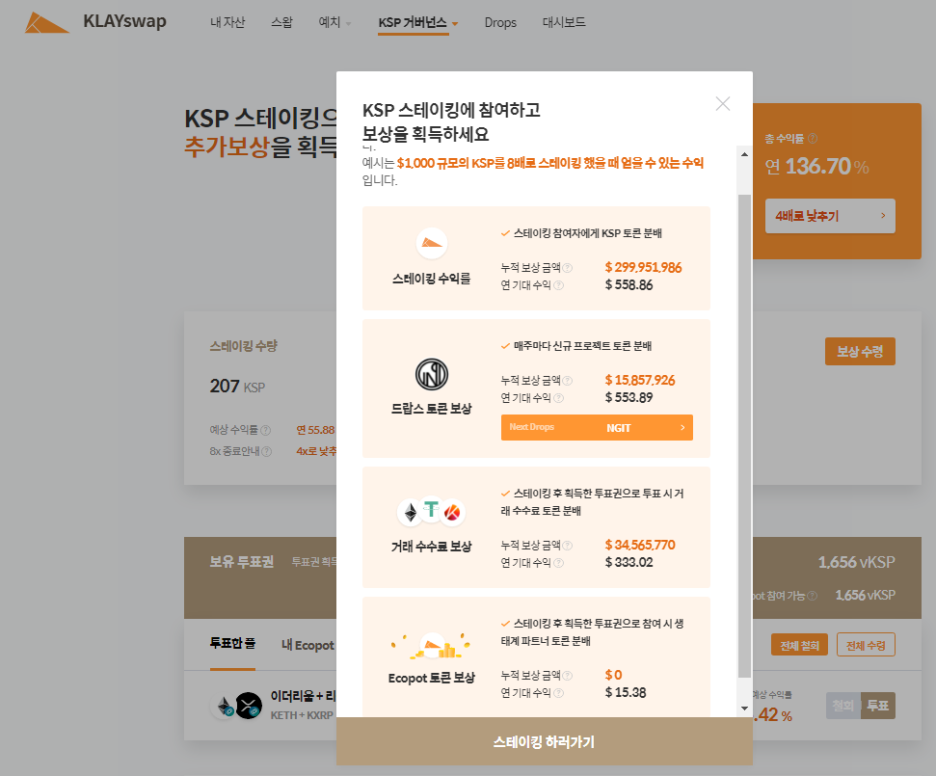Click the 투표 button in the pool row
Screen dimensions: 936x776
tap(878, 706)
